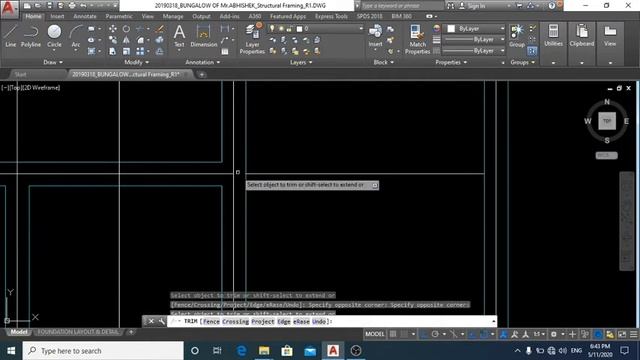Select the Circle tool

pos(54,36)
